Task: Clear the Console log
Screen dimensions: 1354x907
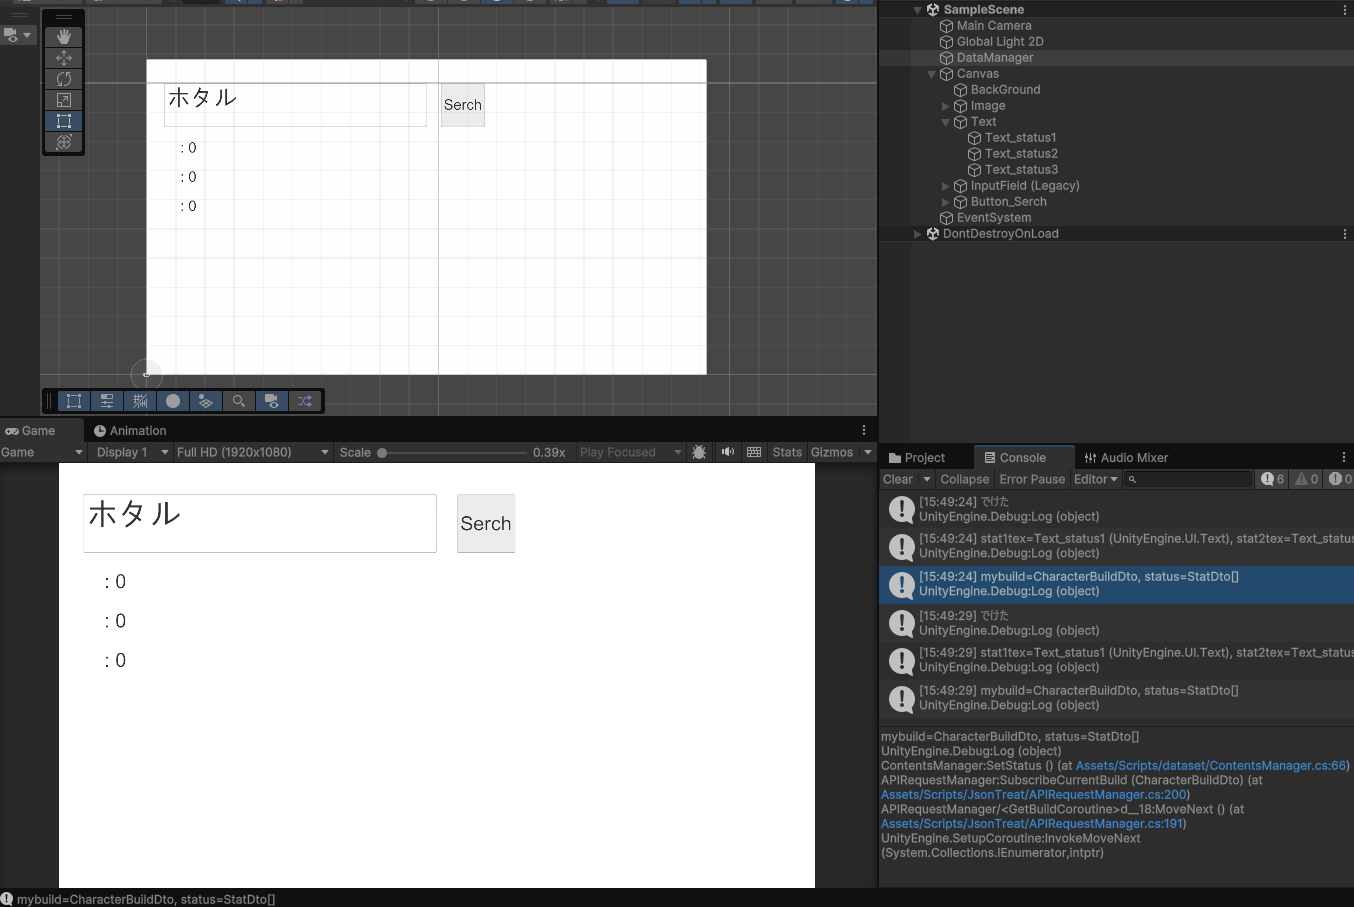Action: click(x=897, y=479)
